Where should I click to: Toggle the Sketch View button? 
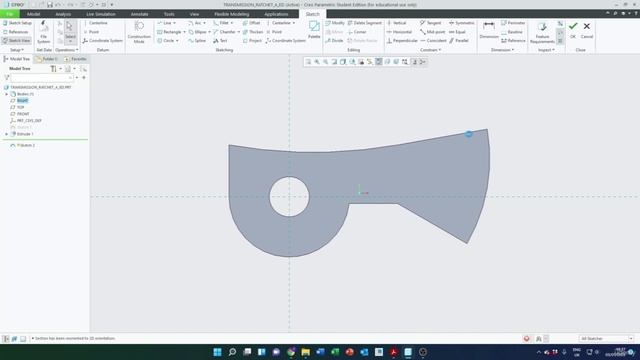[x=16, y=41]
